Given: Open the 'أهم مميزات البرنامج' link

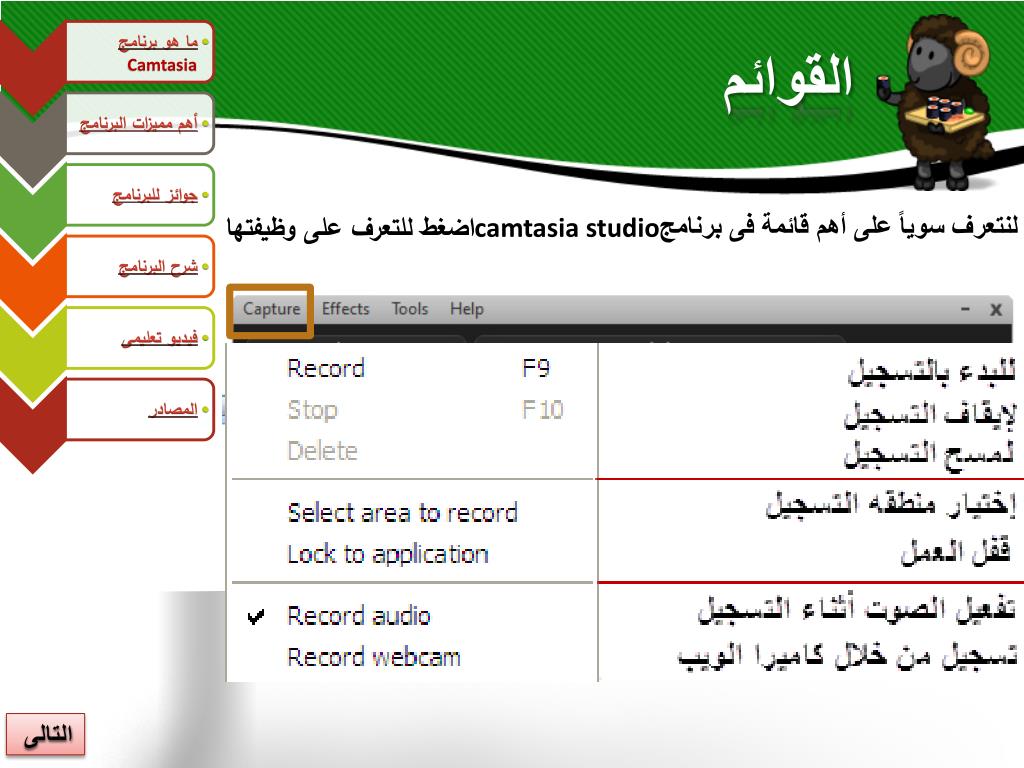Looking at the screenshot, I should pos(138,123).
